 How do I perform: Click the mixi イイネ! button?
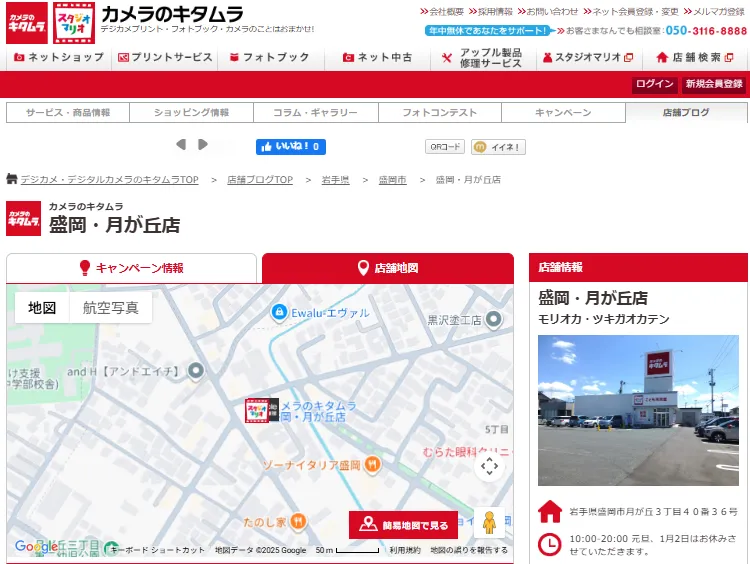coord(498,147)
